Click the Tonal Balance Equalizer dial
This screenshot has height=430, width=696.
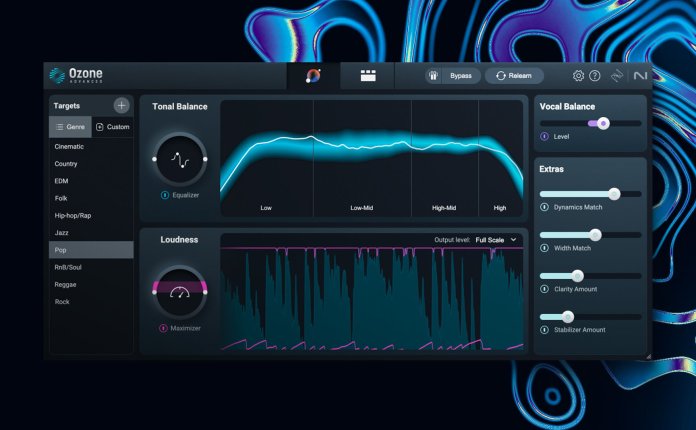(x=180, y=159)
